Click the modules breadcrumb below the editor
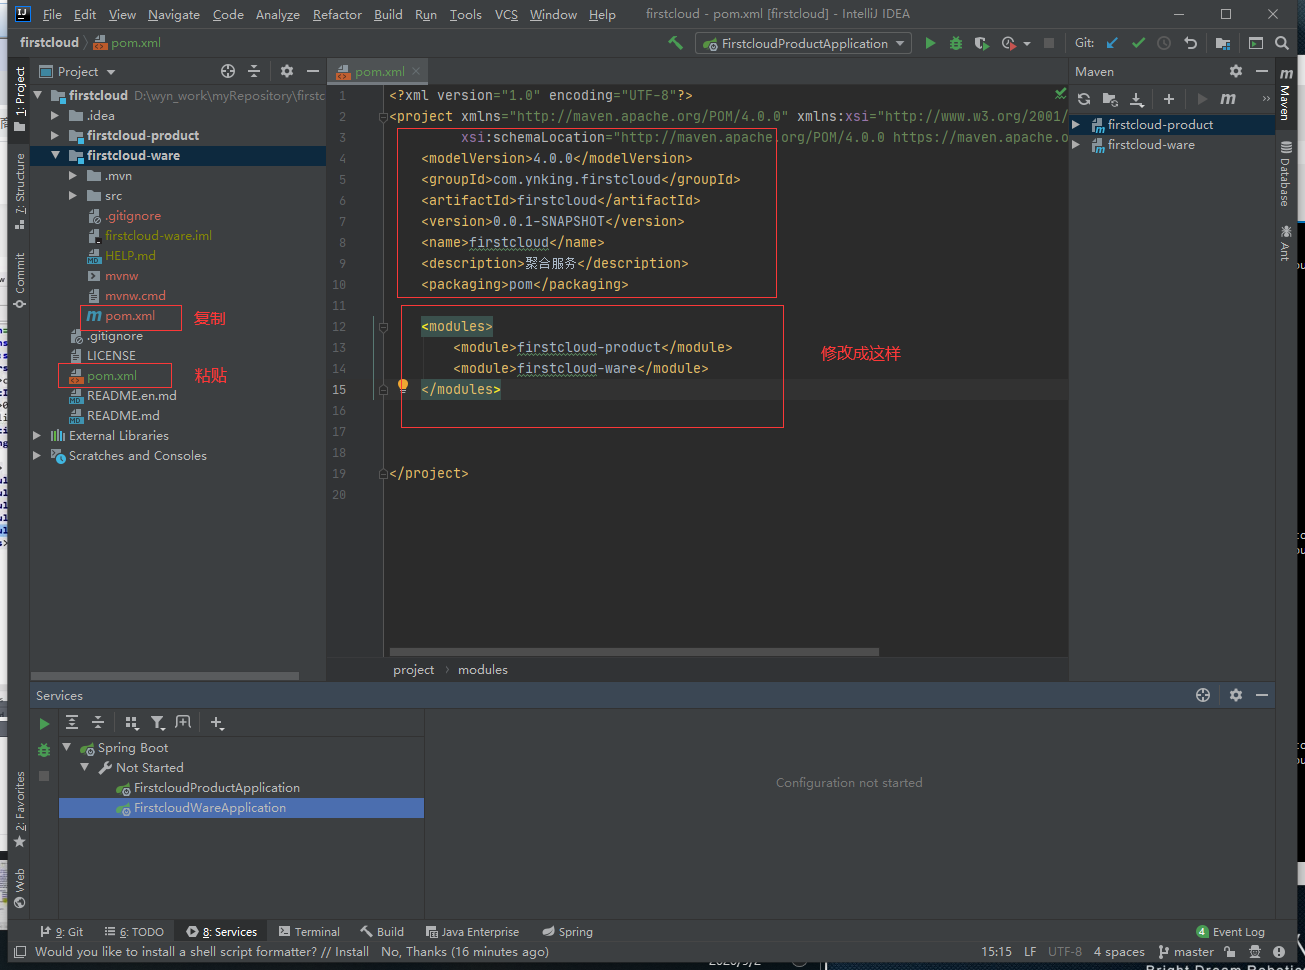Screen dimensions: 1305x970 pyautogui.click(x=483, y=669)
